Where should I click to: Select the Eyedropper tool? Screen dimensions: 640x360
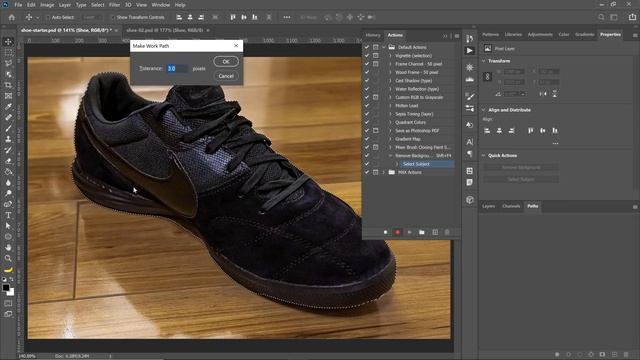[x=8, y=107]
